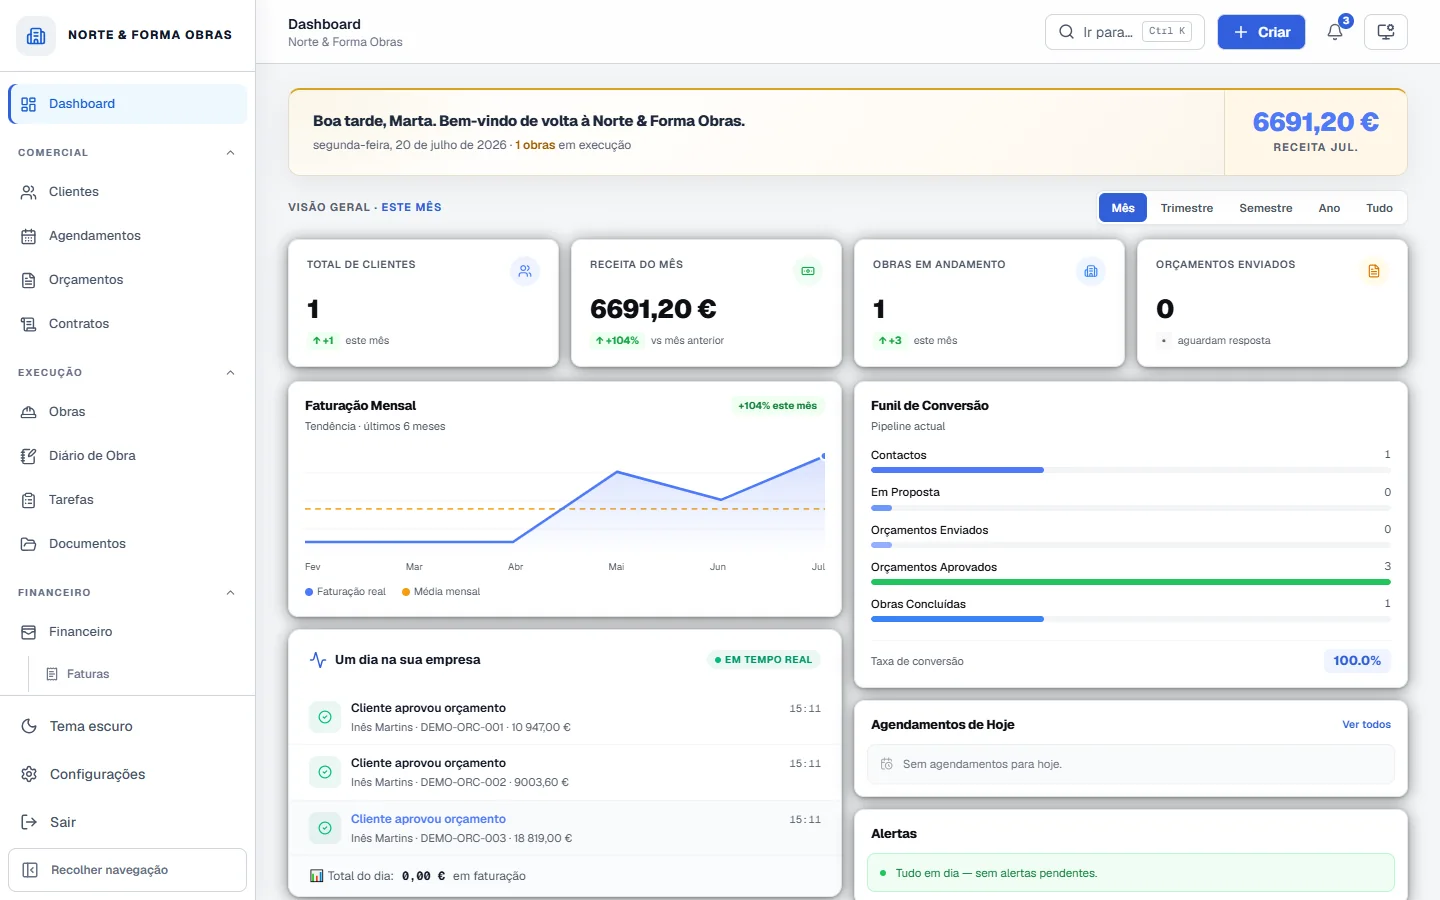Collapse the Comercial sidebar section

[230, 153]
